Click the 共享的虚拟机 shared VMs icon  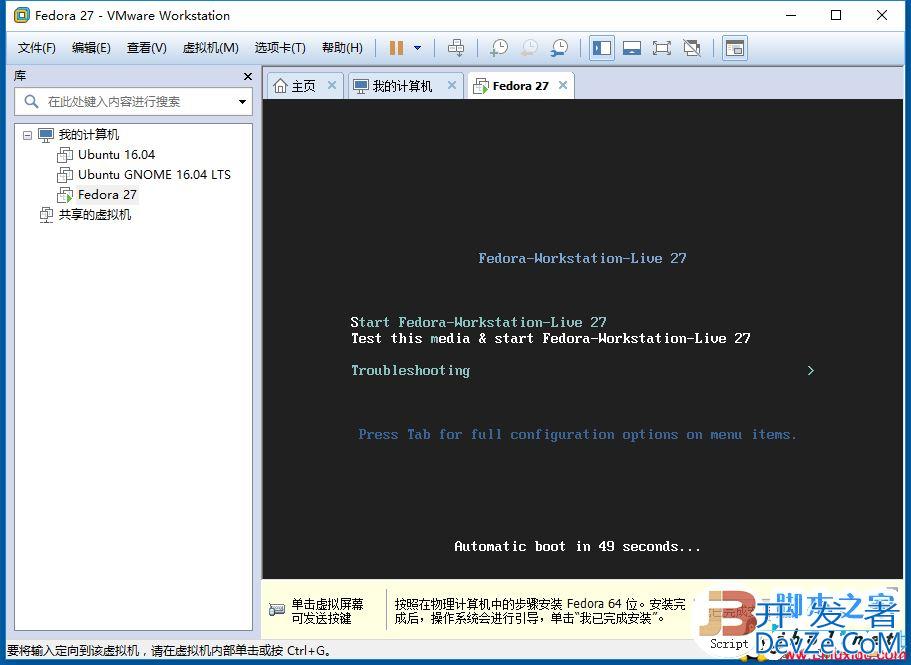[x=46, y=215]
